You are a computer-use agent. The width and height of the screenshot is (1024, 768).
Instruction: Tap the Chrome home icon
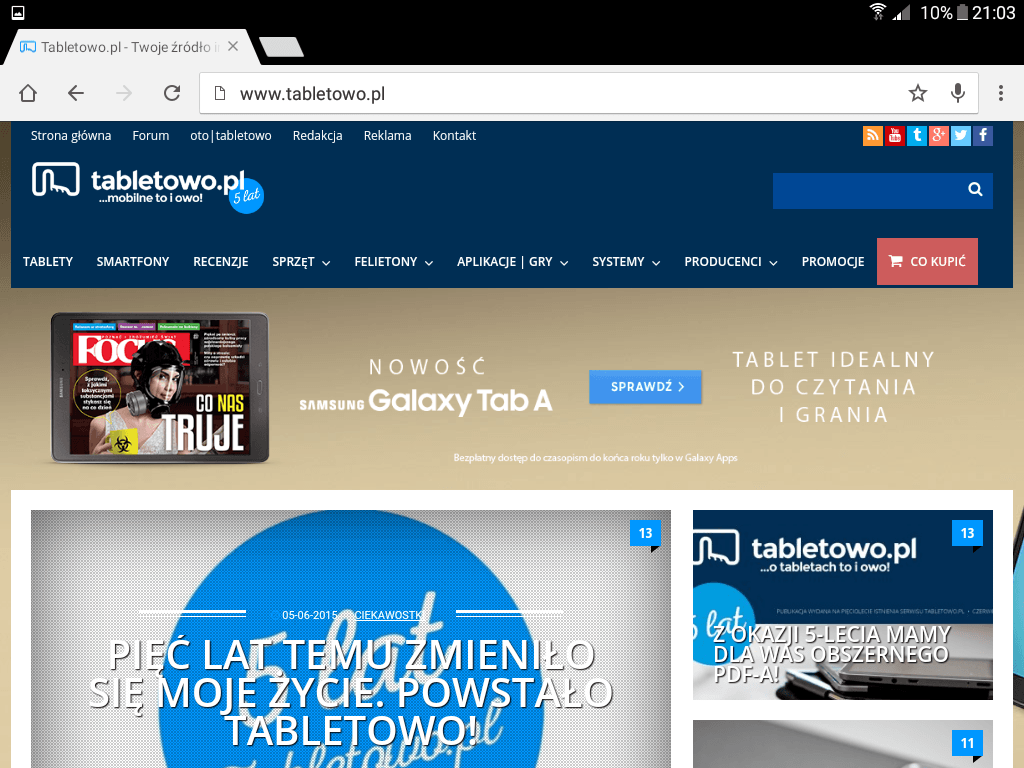tap(28, 93)
